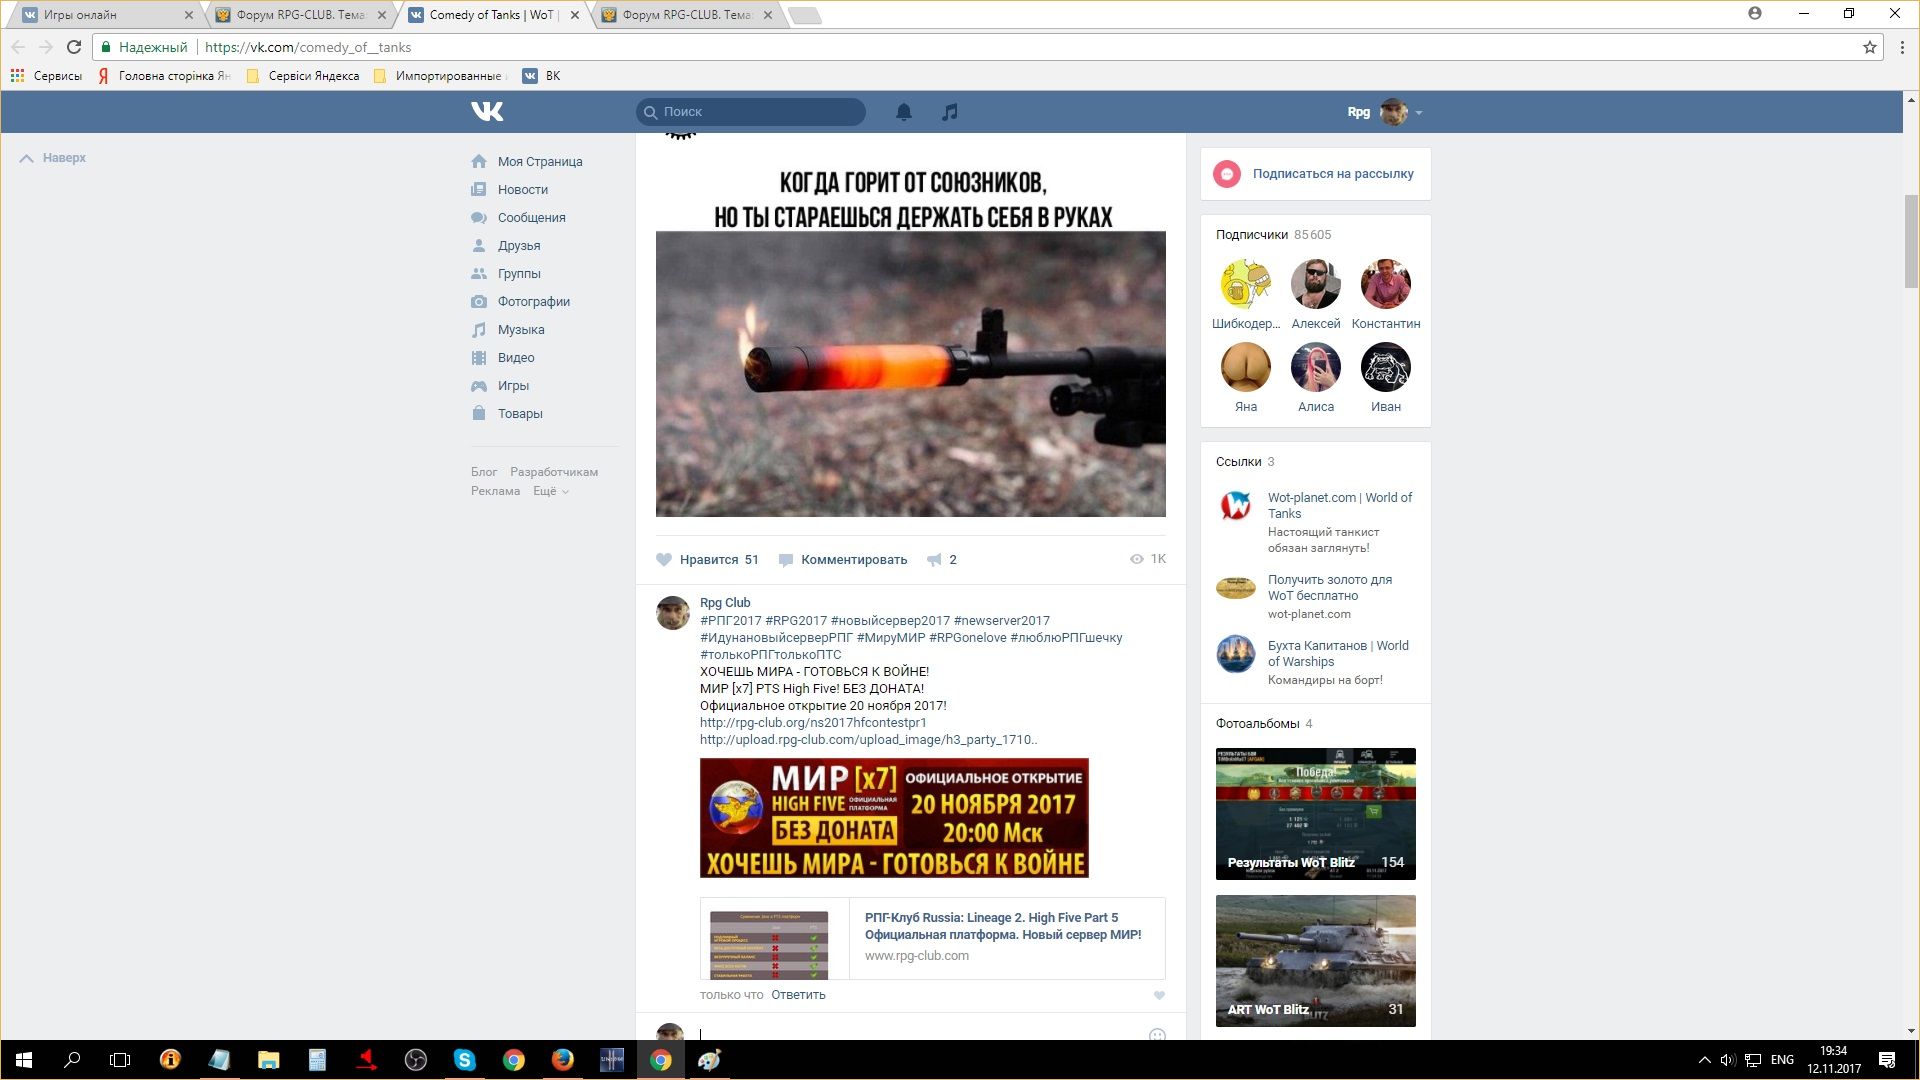This screenshot has width=1920, height=1080.
Task: Open the emoji smiley picker in comment box
Action: pos(1157,1035)
